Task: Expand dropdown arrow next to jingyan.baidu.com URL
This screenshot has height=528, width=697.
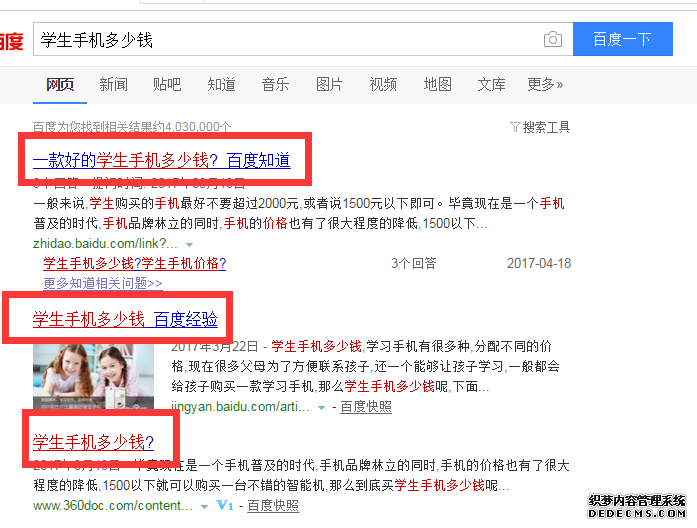Action: pos(321,408)
